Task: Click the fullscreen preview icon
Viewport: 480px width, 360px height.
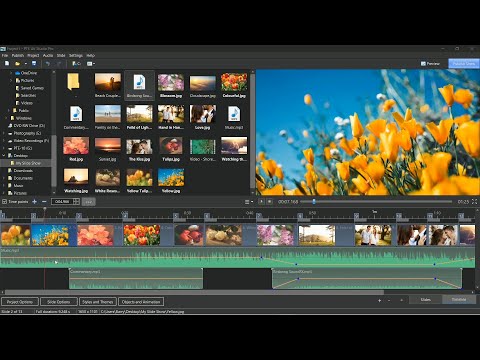Action: 474,202
